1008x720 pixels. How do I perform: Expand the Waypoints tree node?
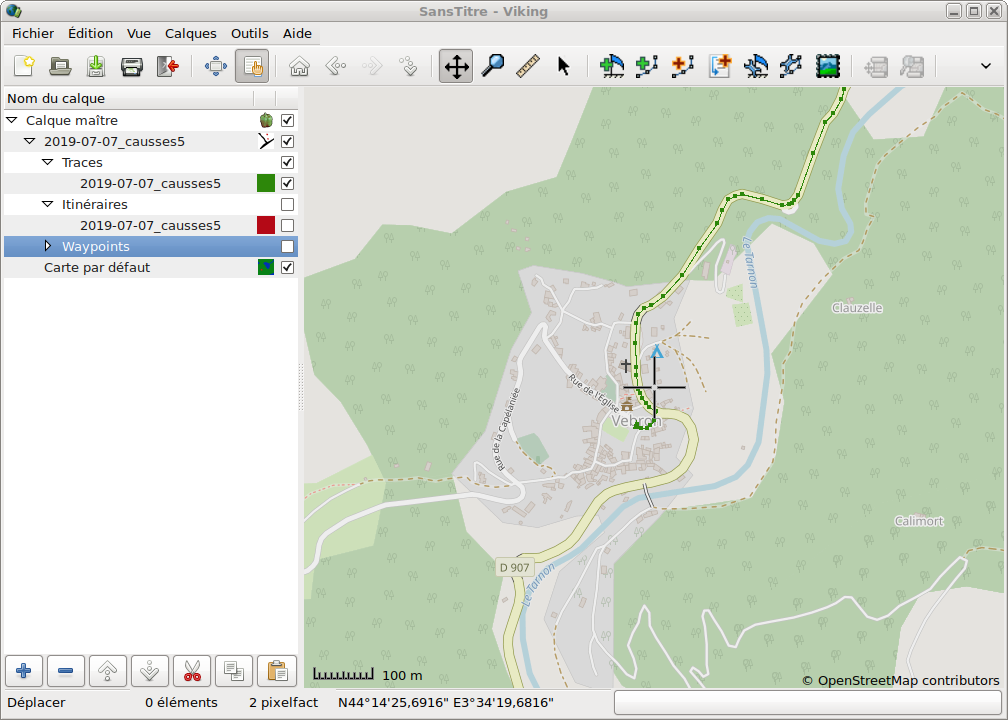pyautogui.click(x=47, y=246)
